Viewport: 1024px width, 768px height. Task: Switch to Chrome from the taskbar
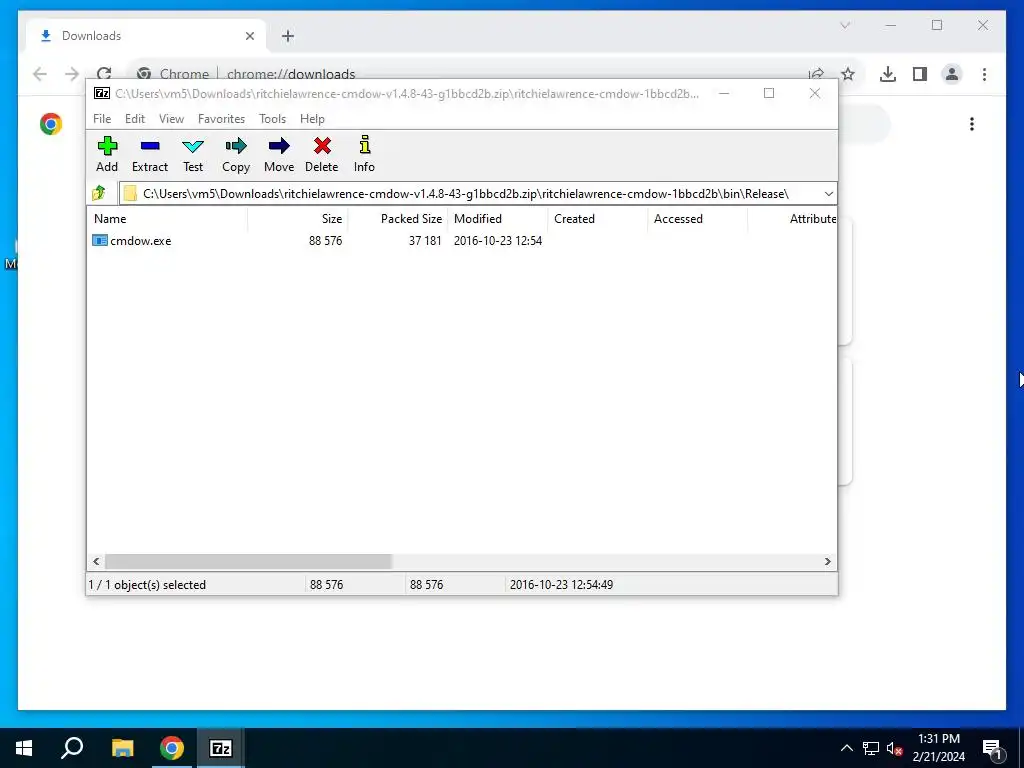coord(172,748)
